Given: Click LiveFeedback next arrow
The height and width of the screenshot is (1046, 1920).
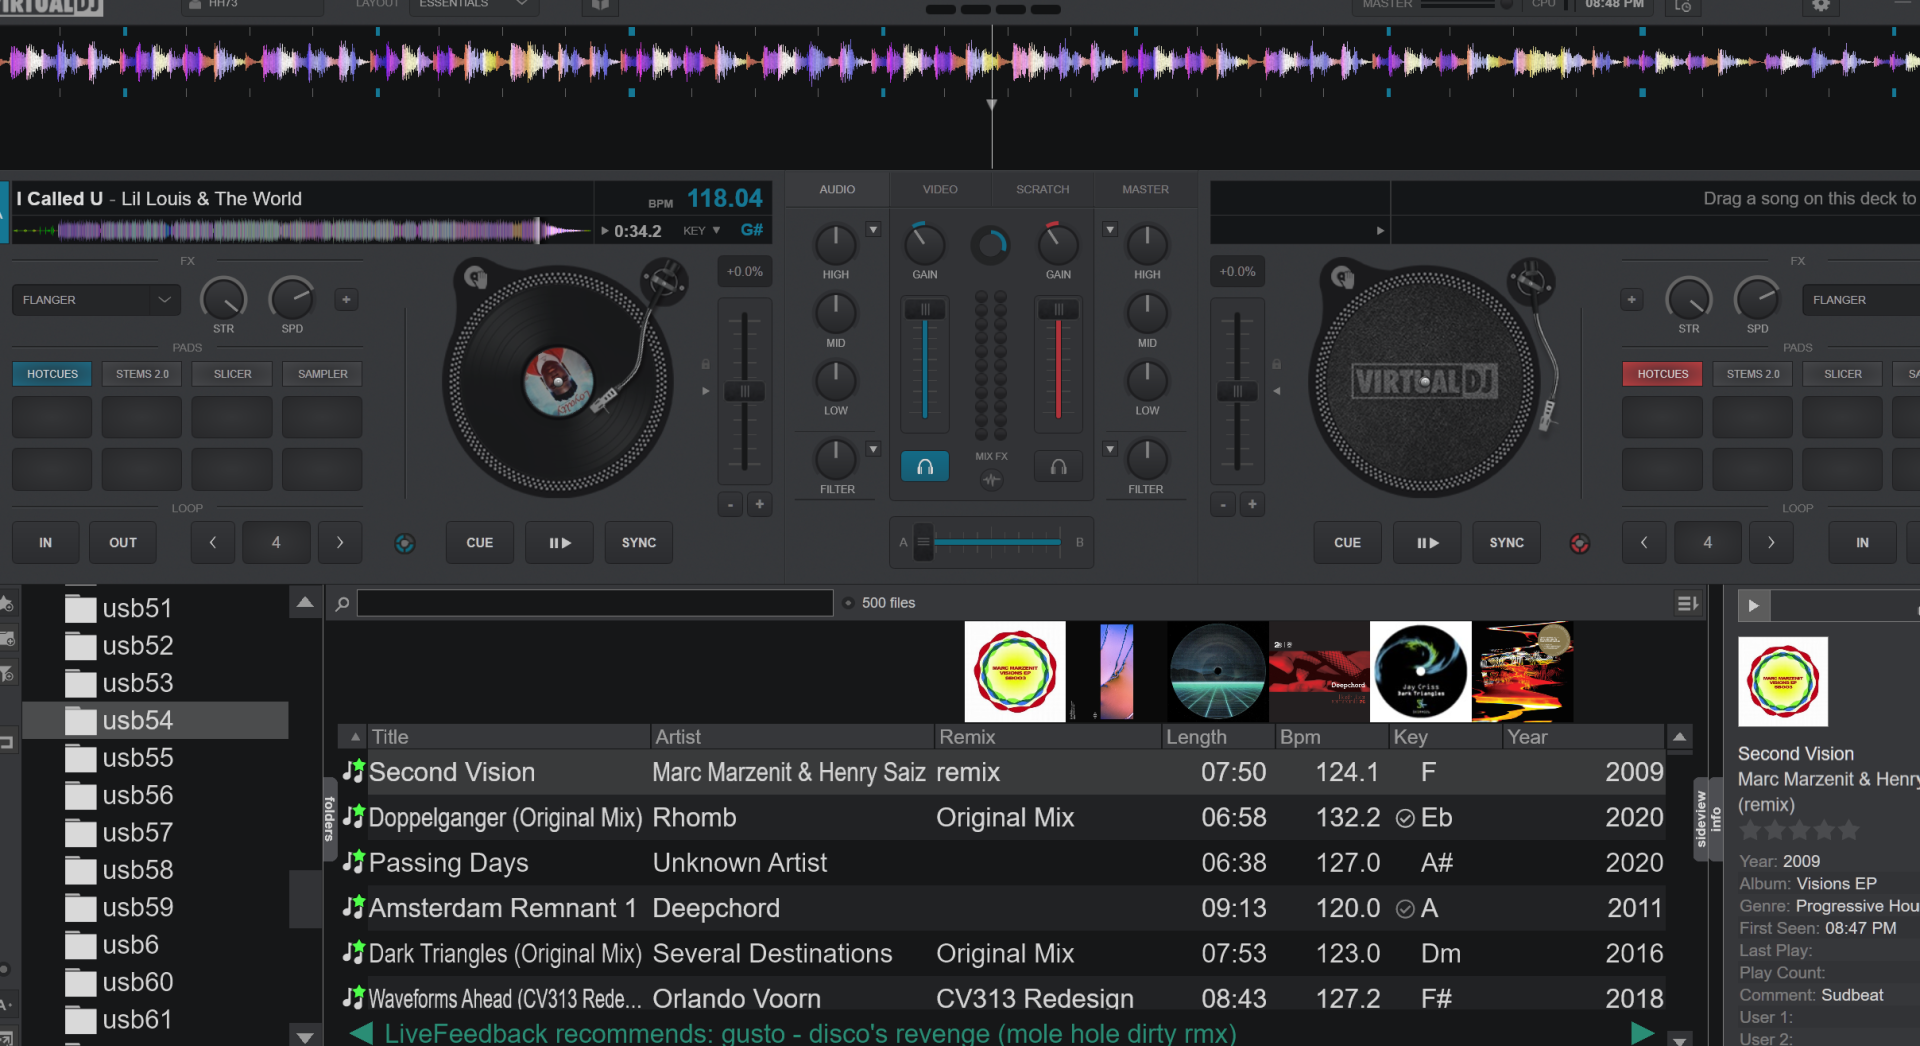Looking at the screenshot, I should (1641, 1033).
